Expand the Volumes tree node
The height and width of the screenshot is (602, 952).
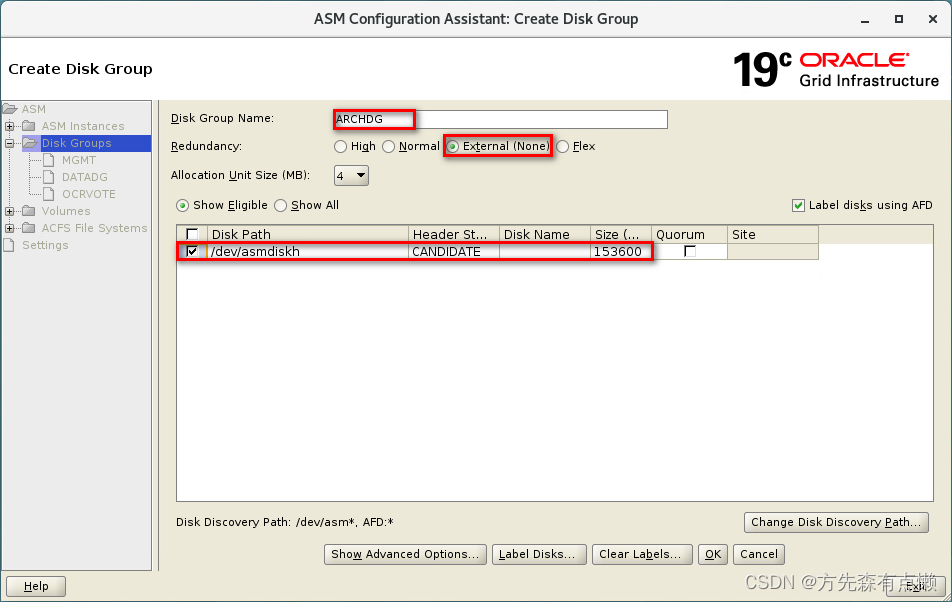point(10,211)
